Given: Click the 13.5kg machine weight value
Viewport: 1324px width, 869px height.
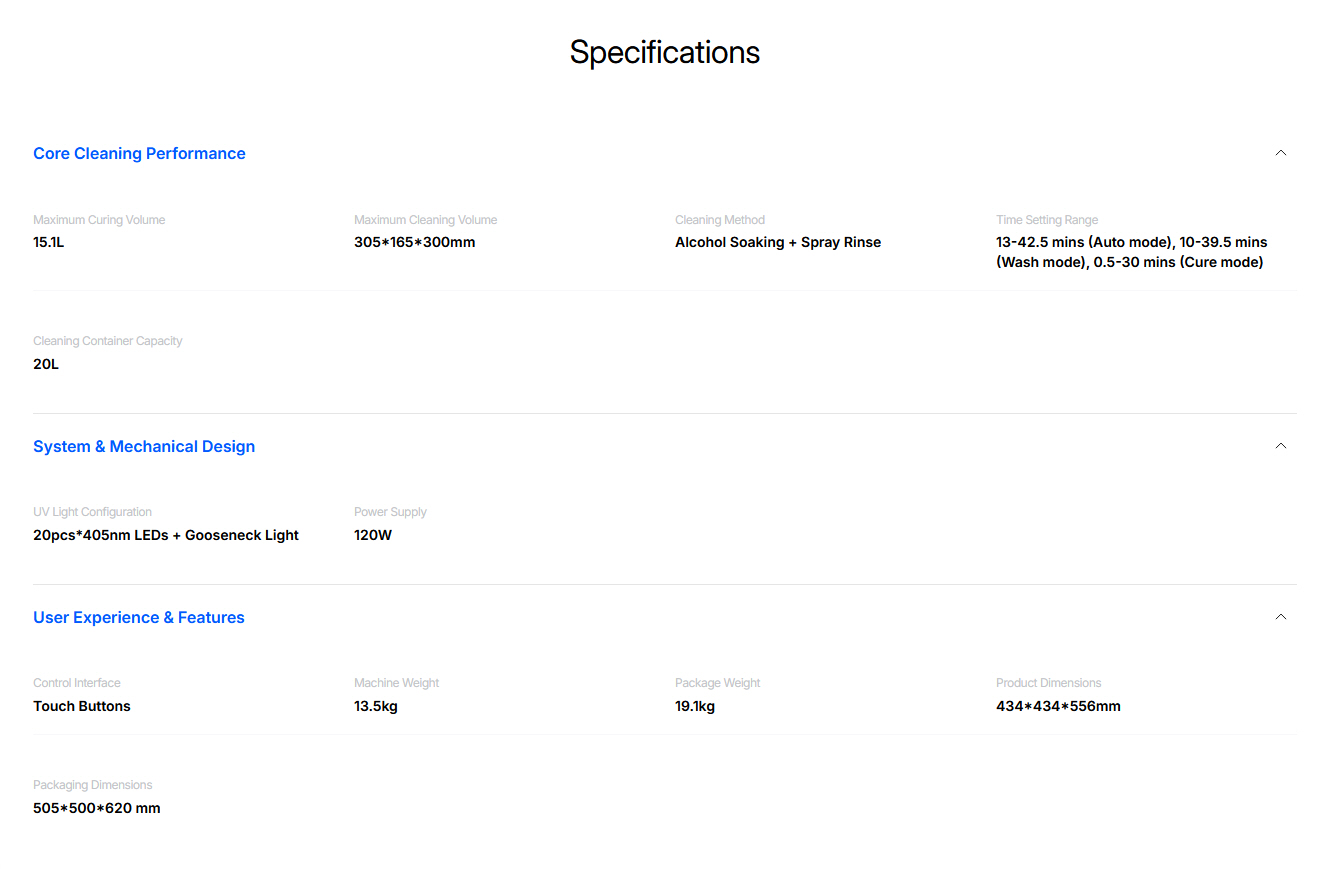Looking at the screenshot, I should click(376, 706).
